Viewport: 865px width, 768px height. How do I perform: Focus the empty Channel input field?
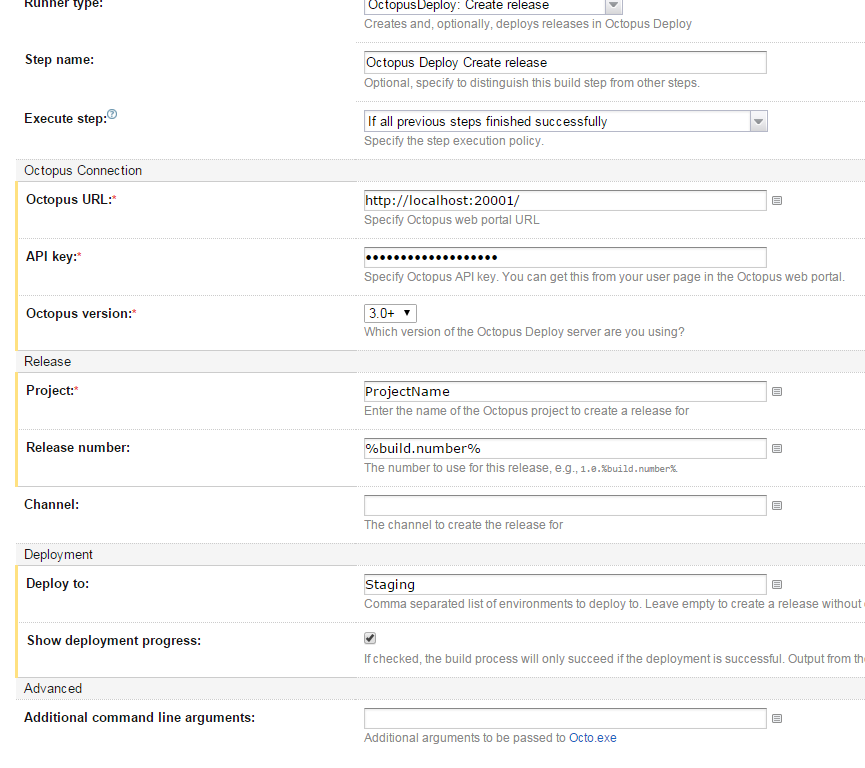(x=565, y=505)
